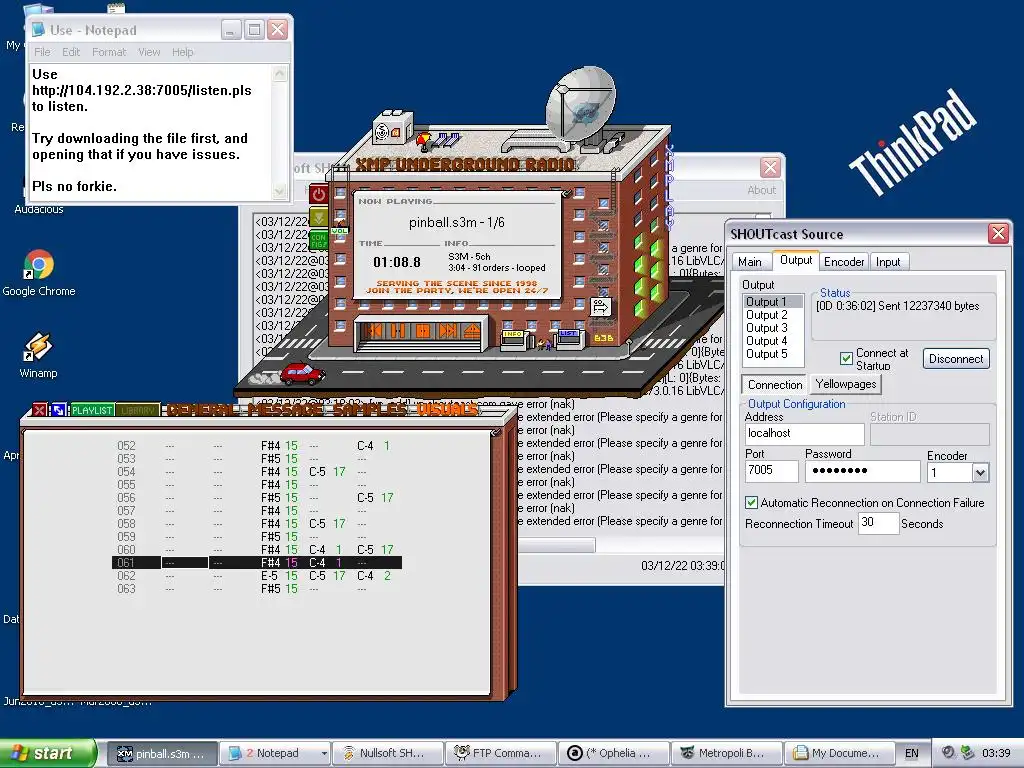Viewport: 1024px width, 768px height.
Task: Open Edit menu in Notepad
Action: (x=71, y=52)
